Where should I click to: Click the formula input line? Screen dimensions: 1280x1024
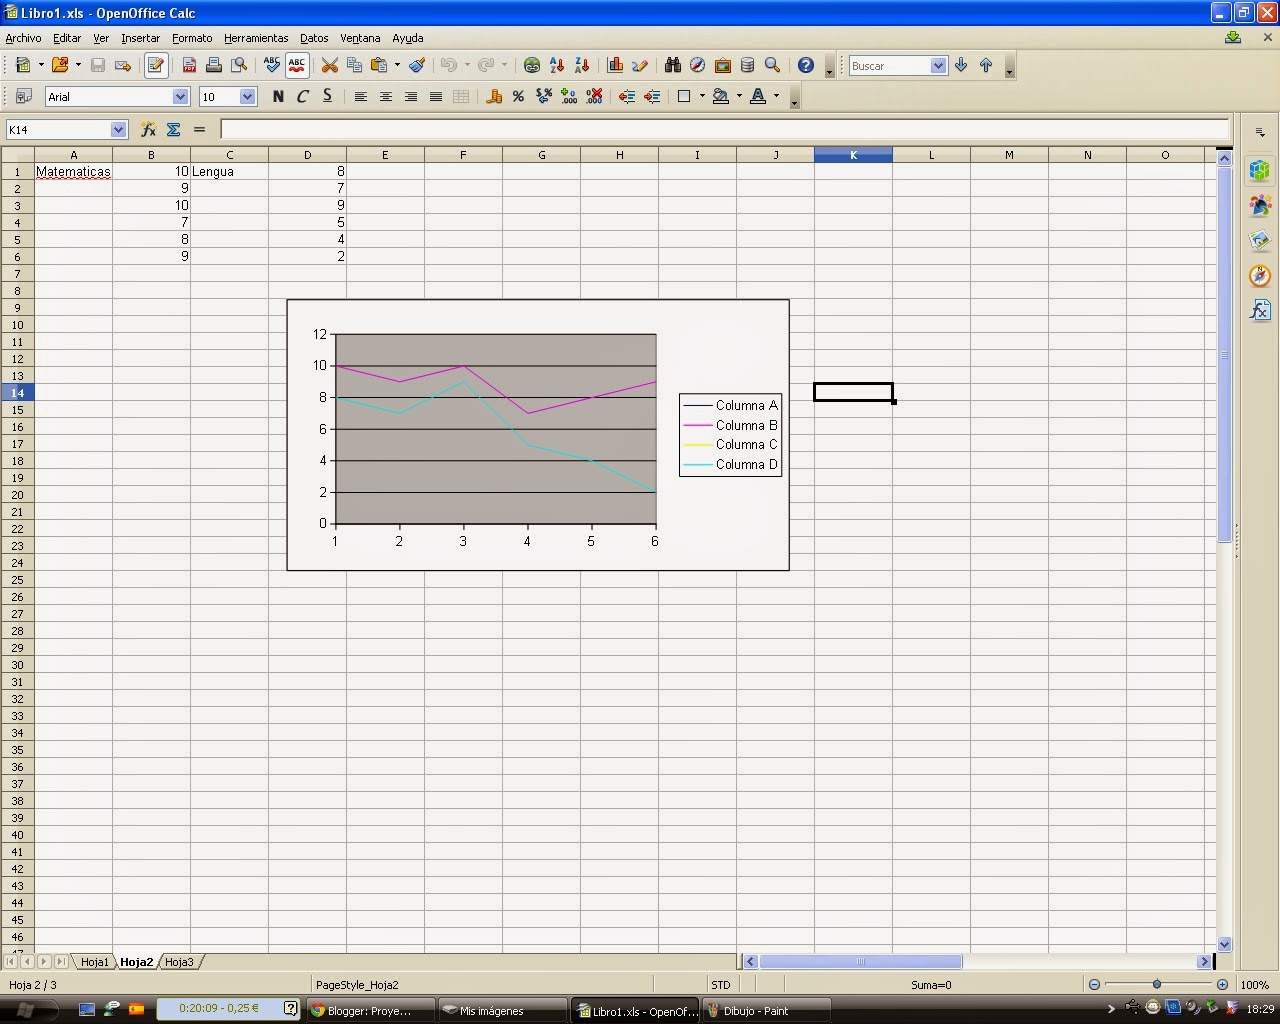pos(725,129)
